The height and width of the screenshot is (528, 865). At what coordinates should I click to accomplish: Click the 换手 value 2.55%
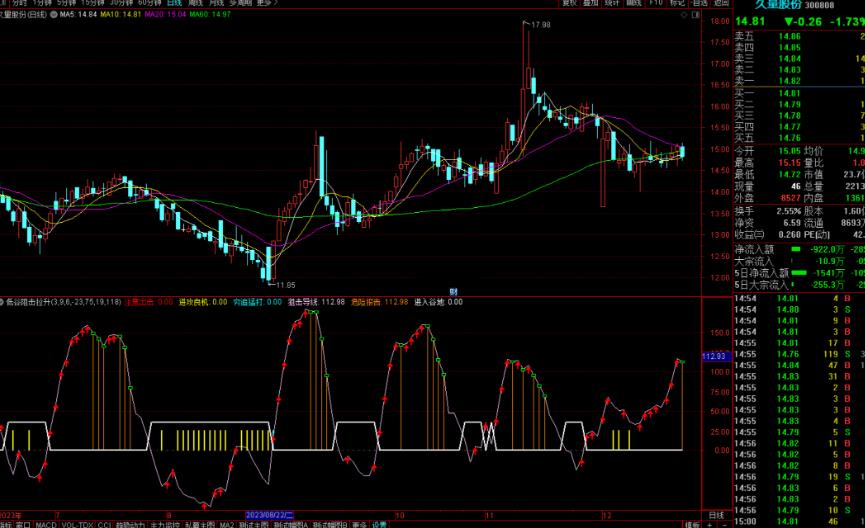pos(788,211)
